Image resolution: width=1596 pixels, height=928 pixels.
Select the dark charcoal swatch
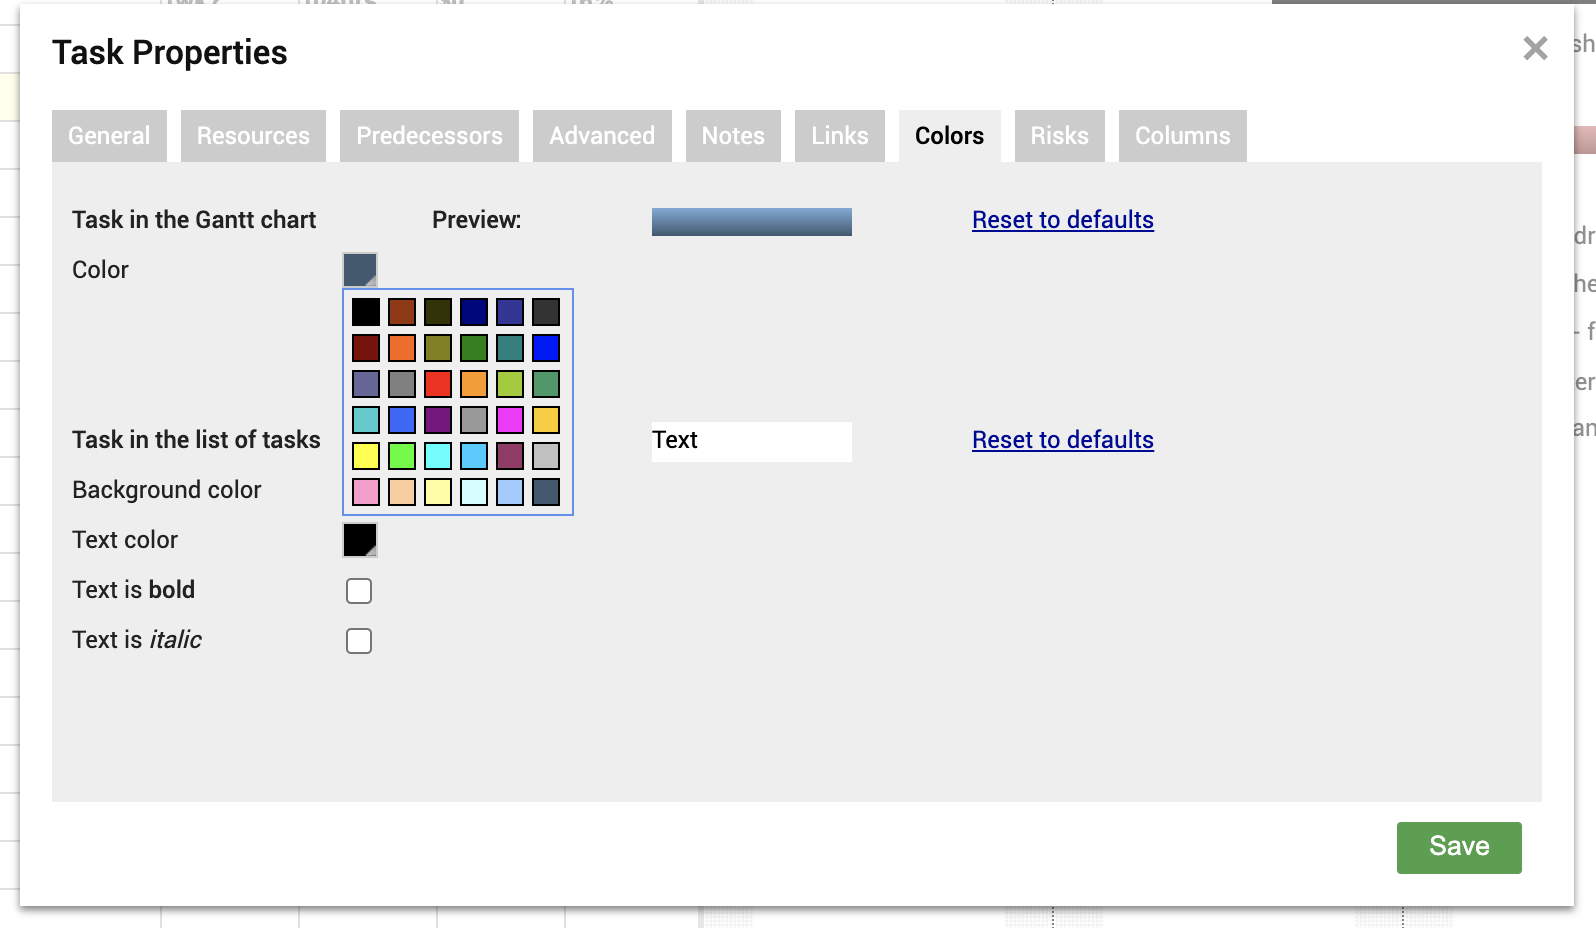click(x=546, y=312)
